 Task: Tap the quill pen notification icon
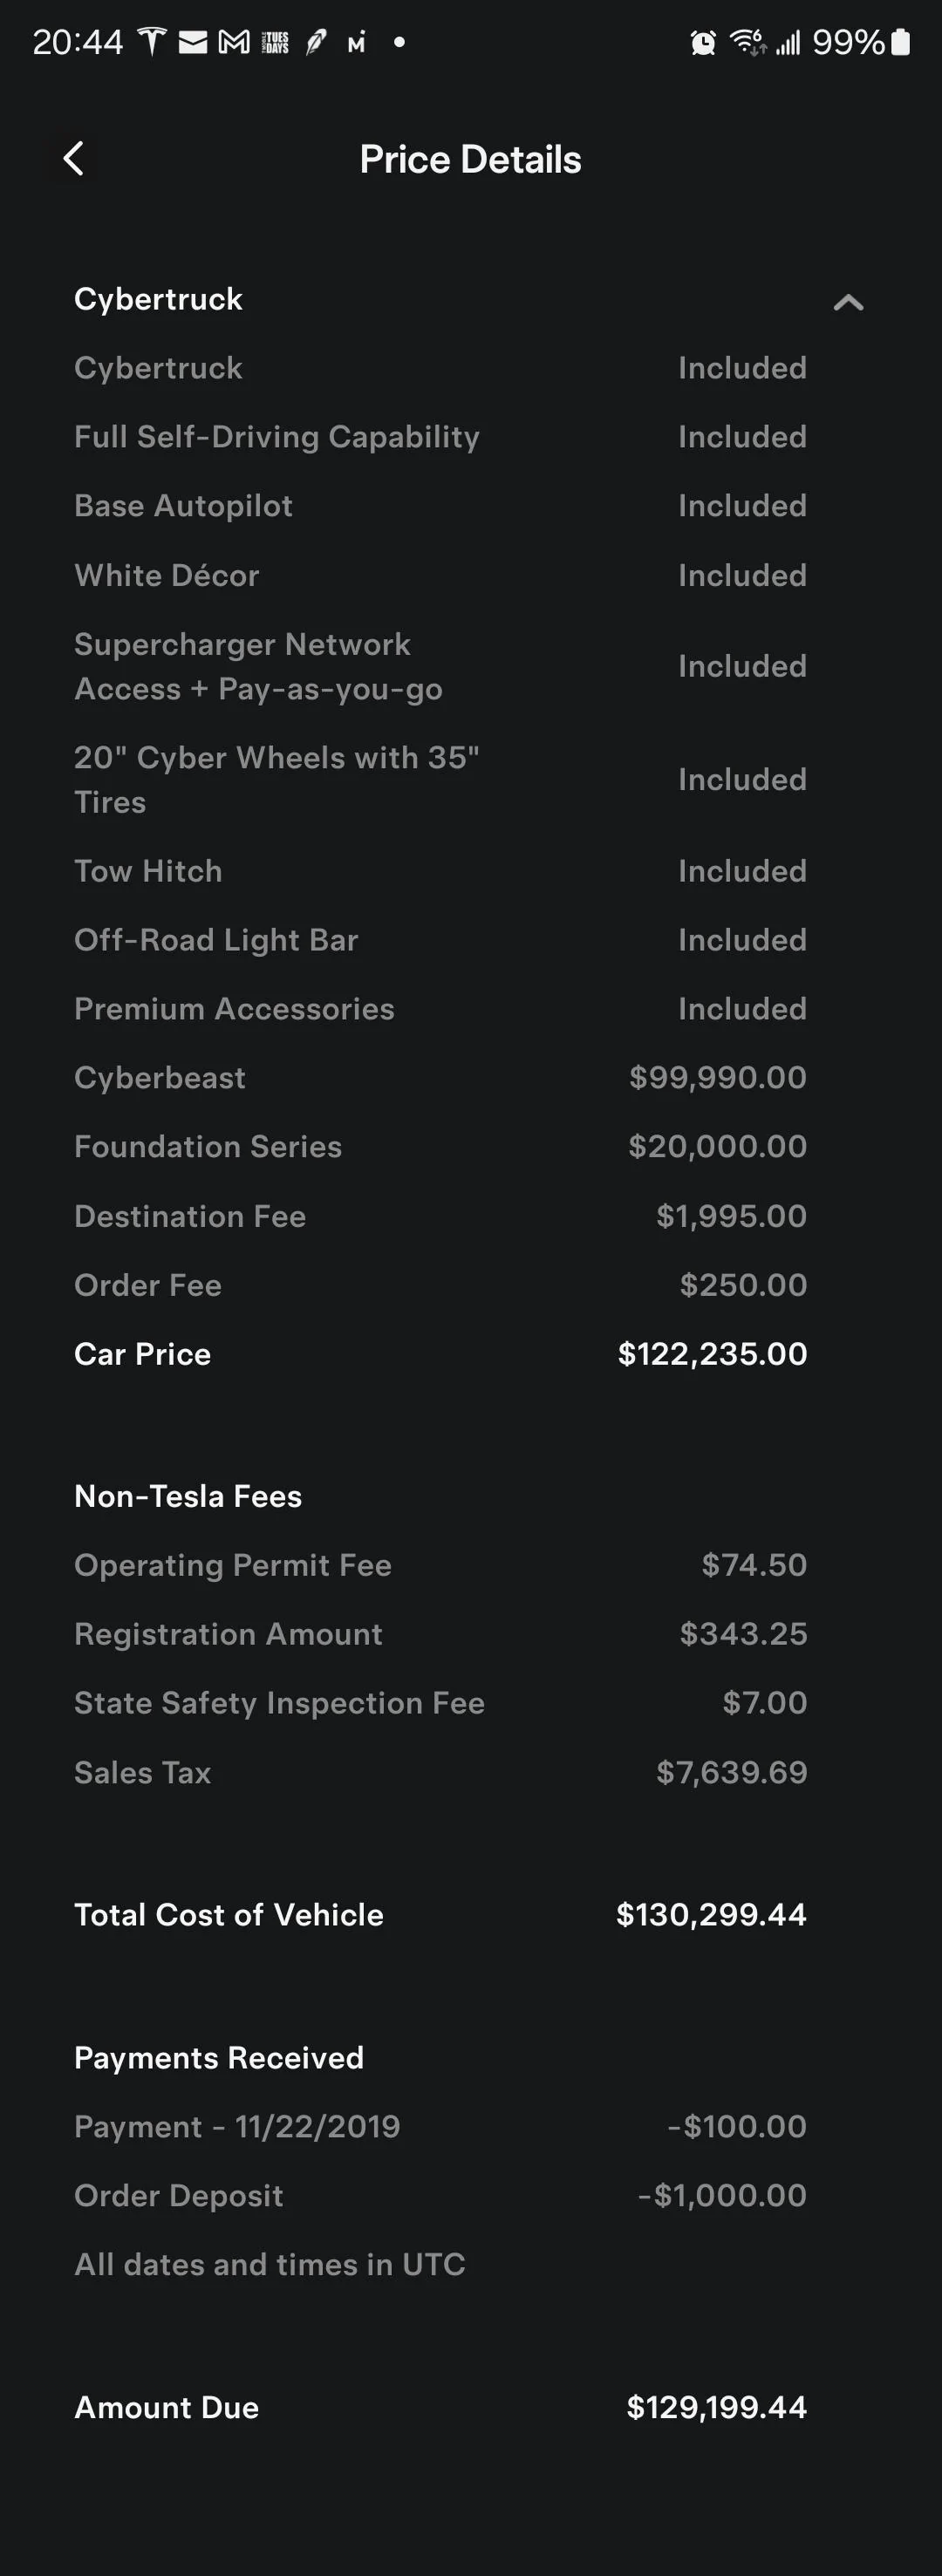point(316,42)
